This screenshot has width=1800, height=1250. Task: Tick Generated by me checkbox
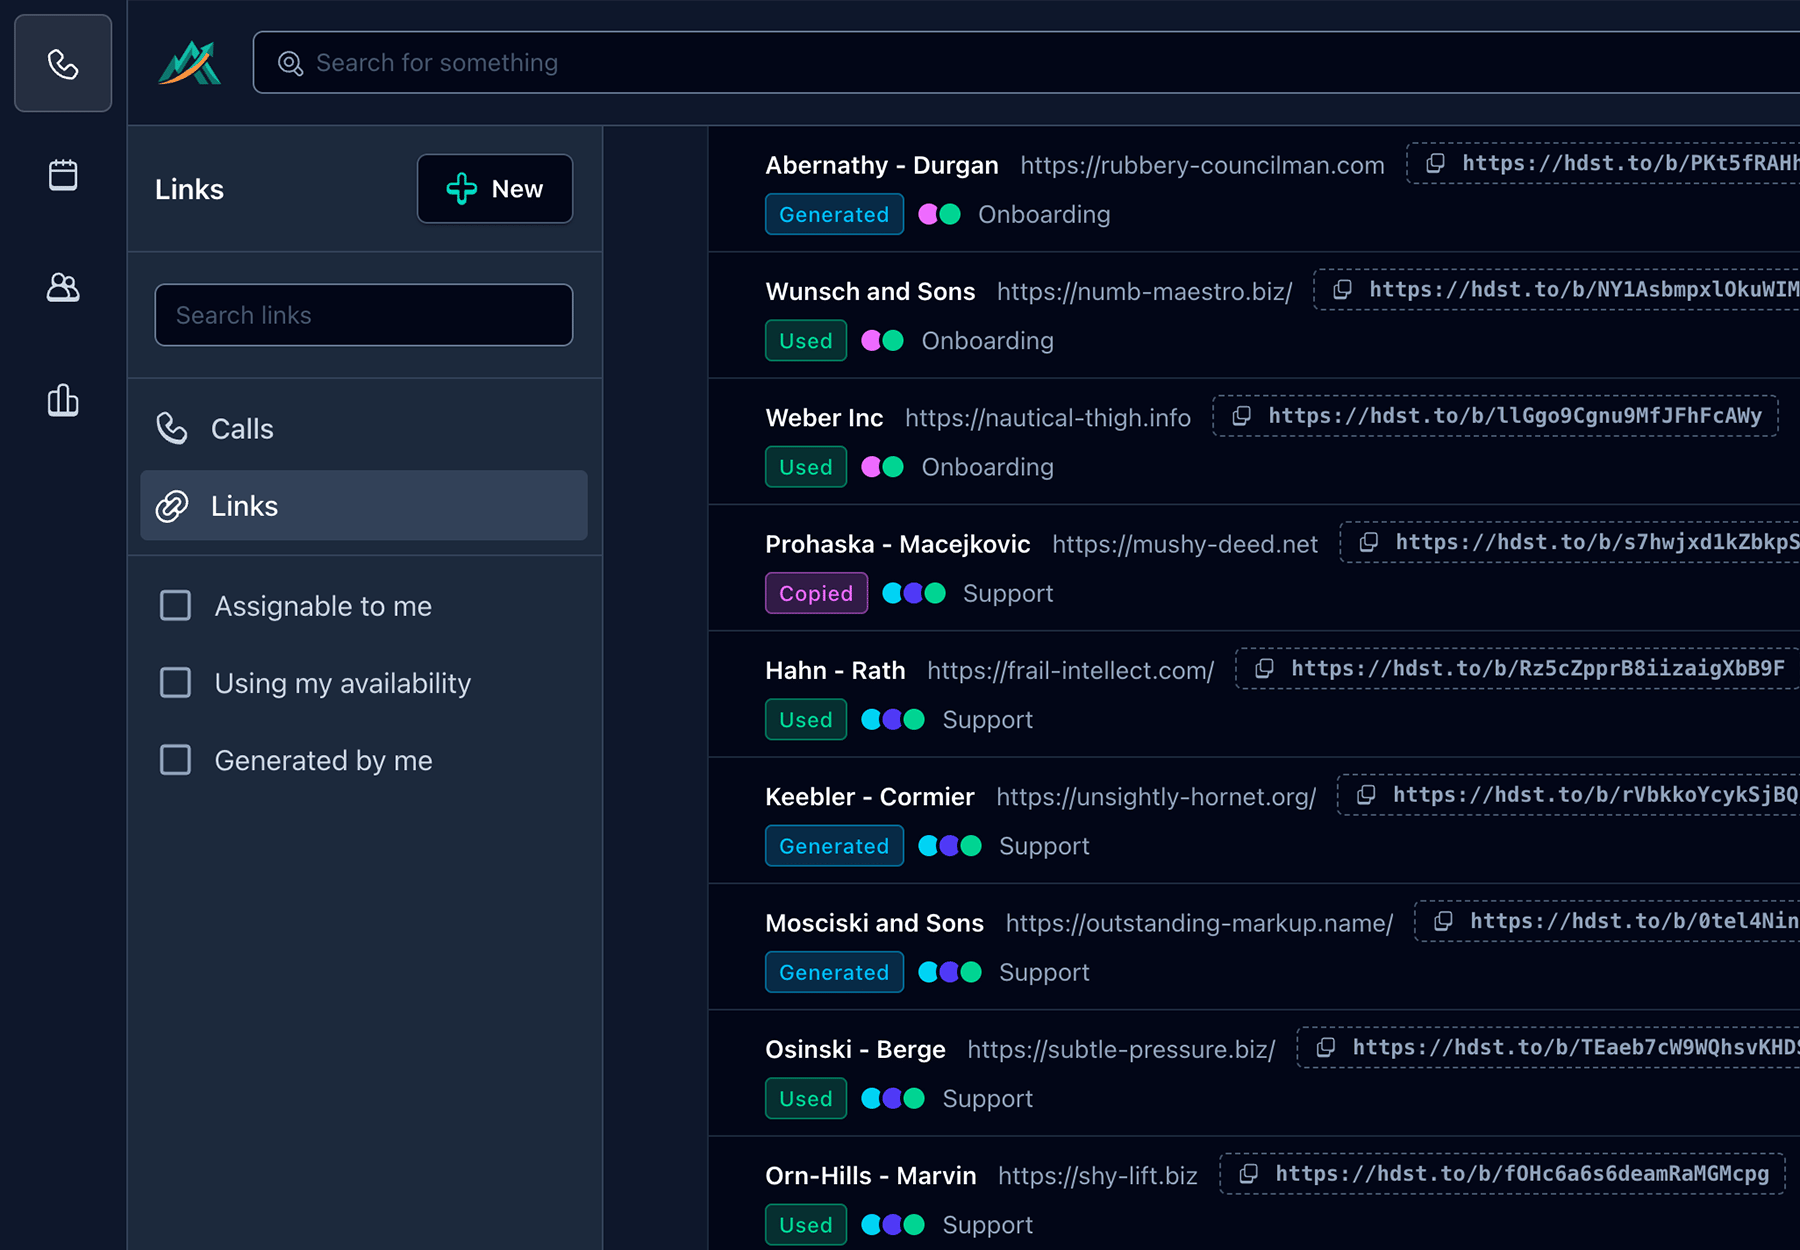[x=176, y=760]
